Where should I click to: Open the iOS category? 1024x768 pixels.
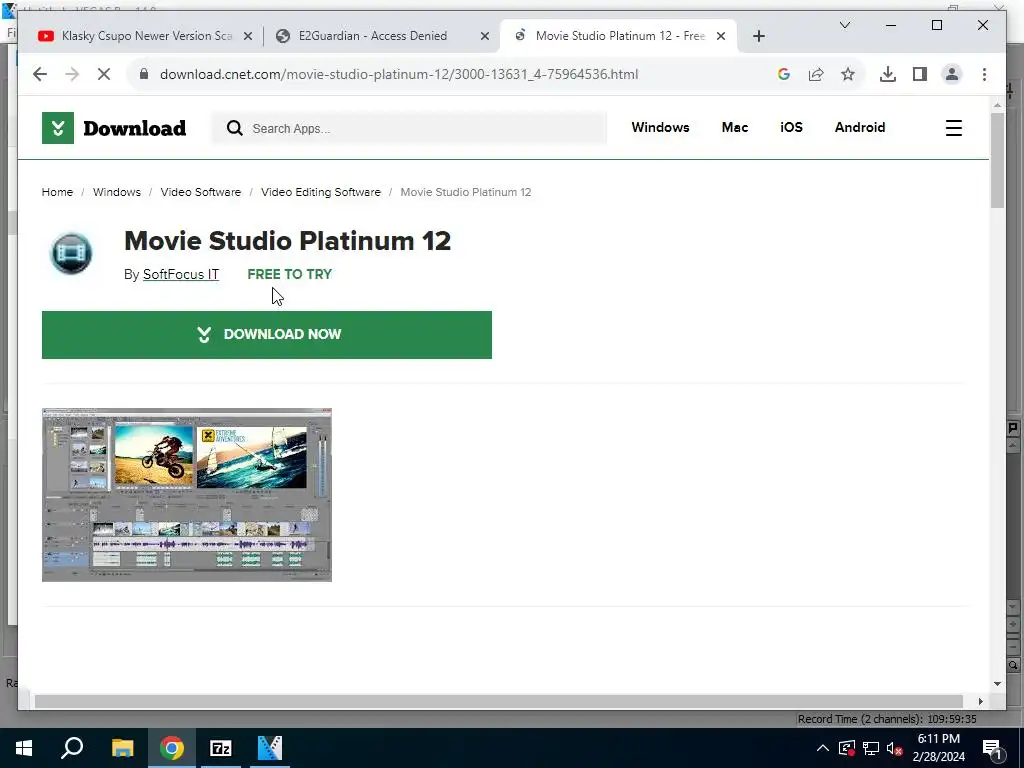pyautogui.click(x=791, y=127)
